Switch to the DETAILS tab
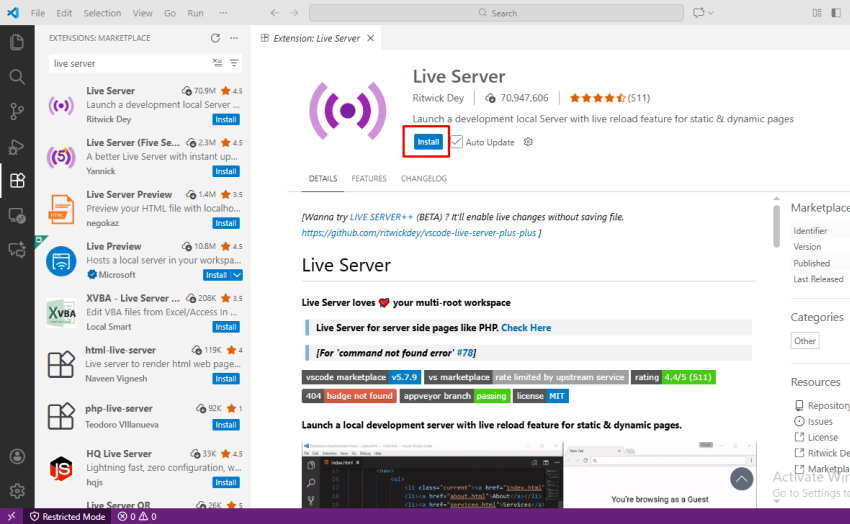The width and height of the screenshot is (850, 524). 323,179
